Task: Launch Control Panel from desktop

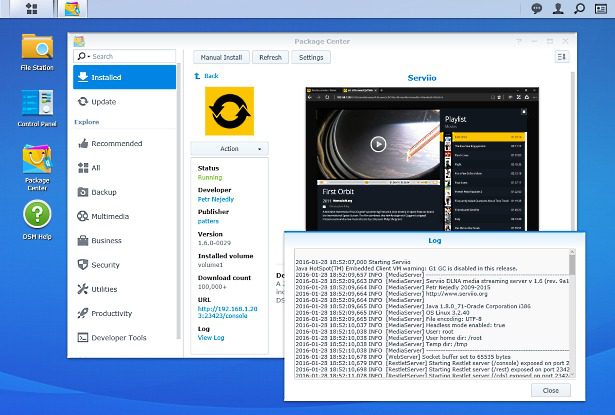Action: point(37,105)
